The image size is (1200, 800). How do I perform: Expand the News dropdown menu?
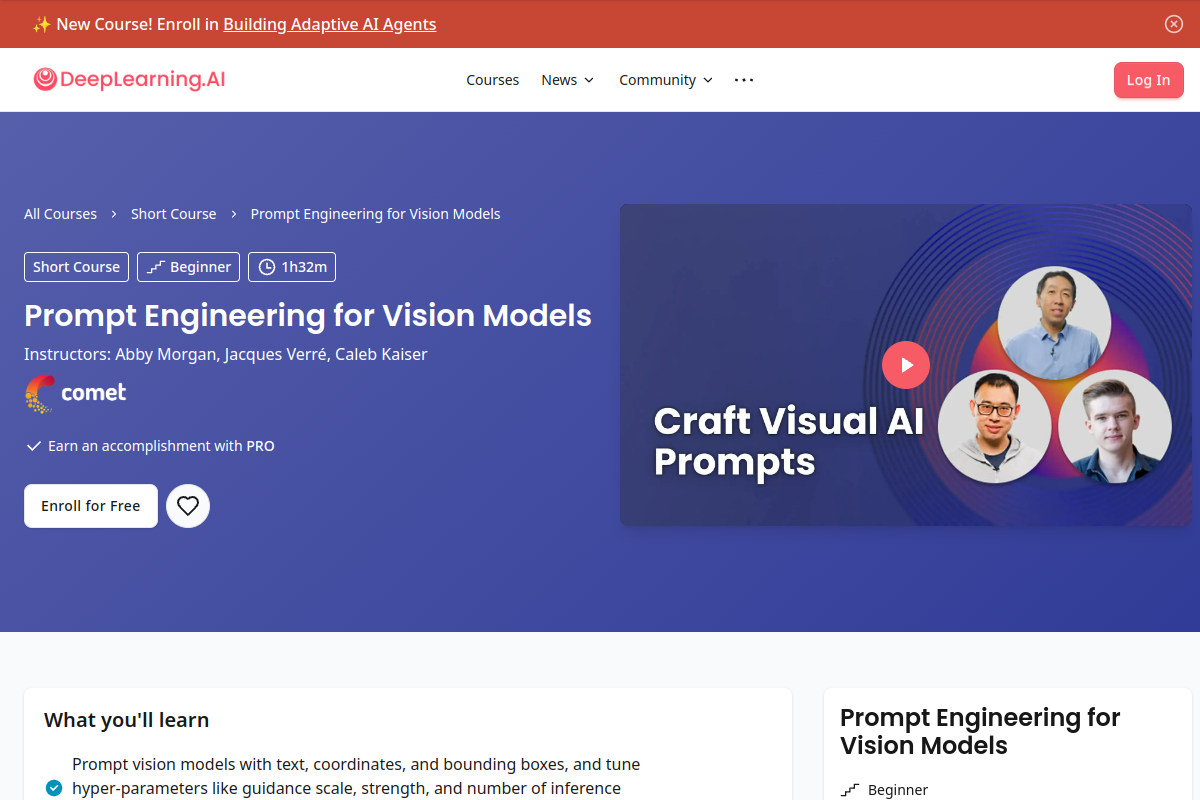[568, 80]
